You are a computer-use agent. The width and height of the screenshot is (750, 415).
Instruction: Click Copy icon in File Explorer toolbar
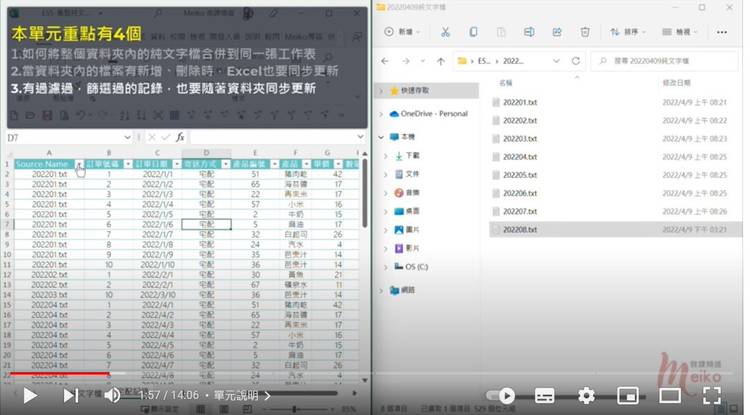473,32
